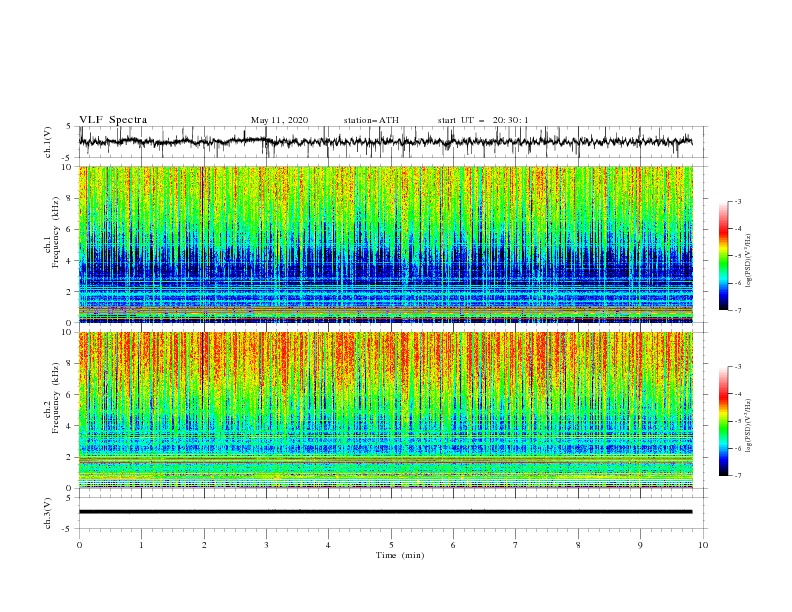Screen dimensions: 792x612
Task: Click the ch.2 PSD color scale bar
Action: 723,421
